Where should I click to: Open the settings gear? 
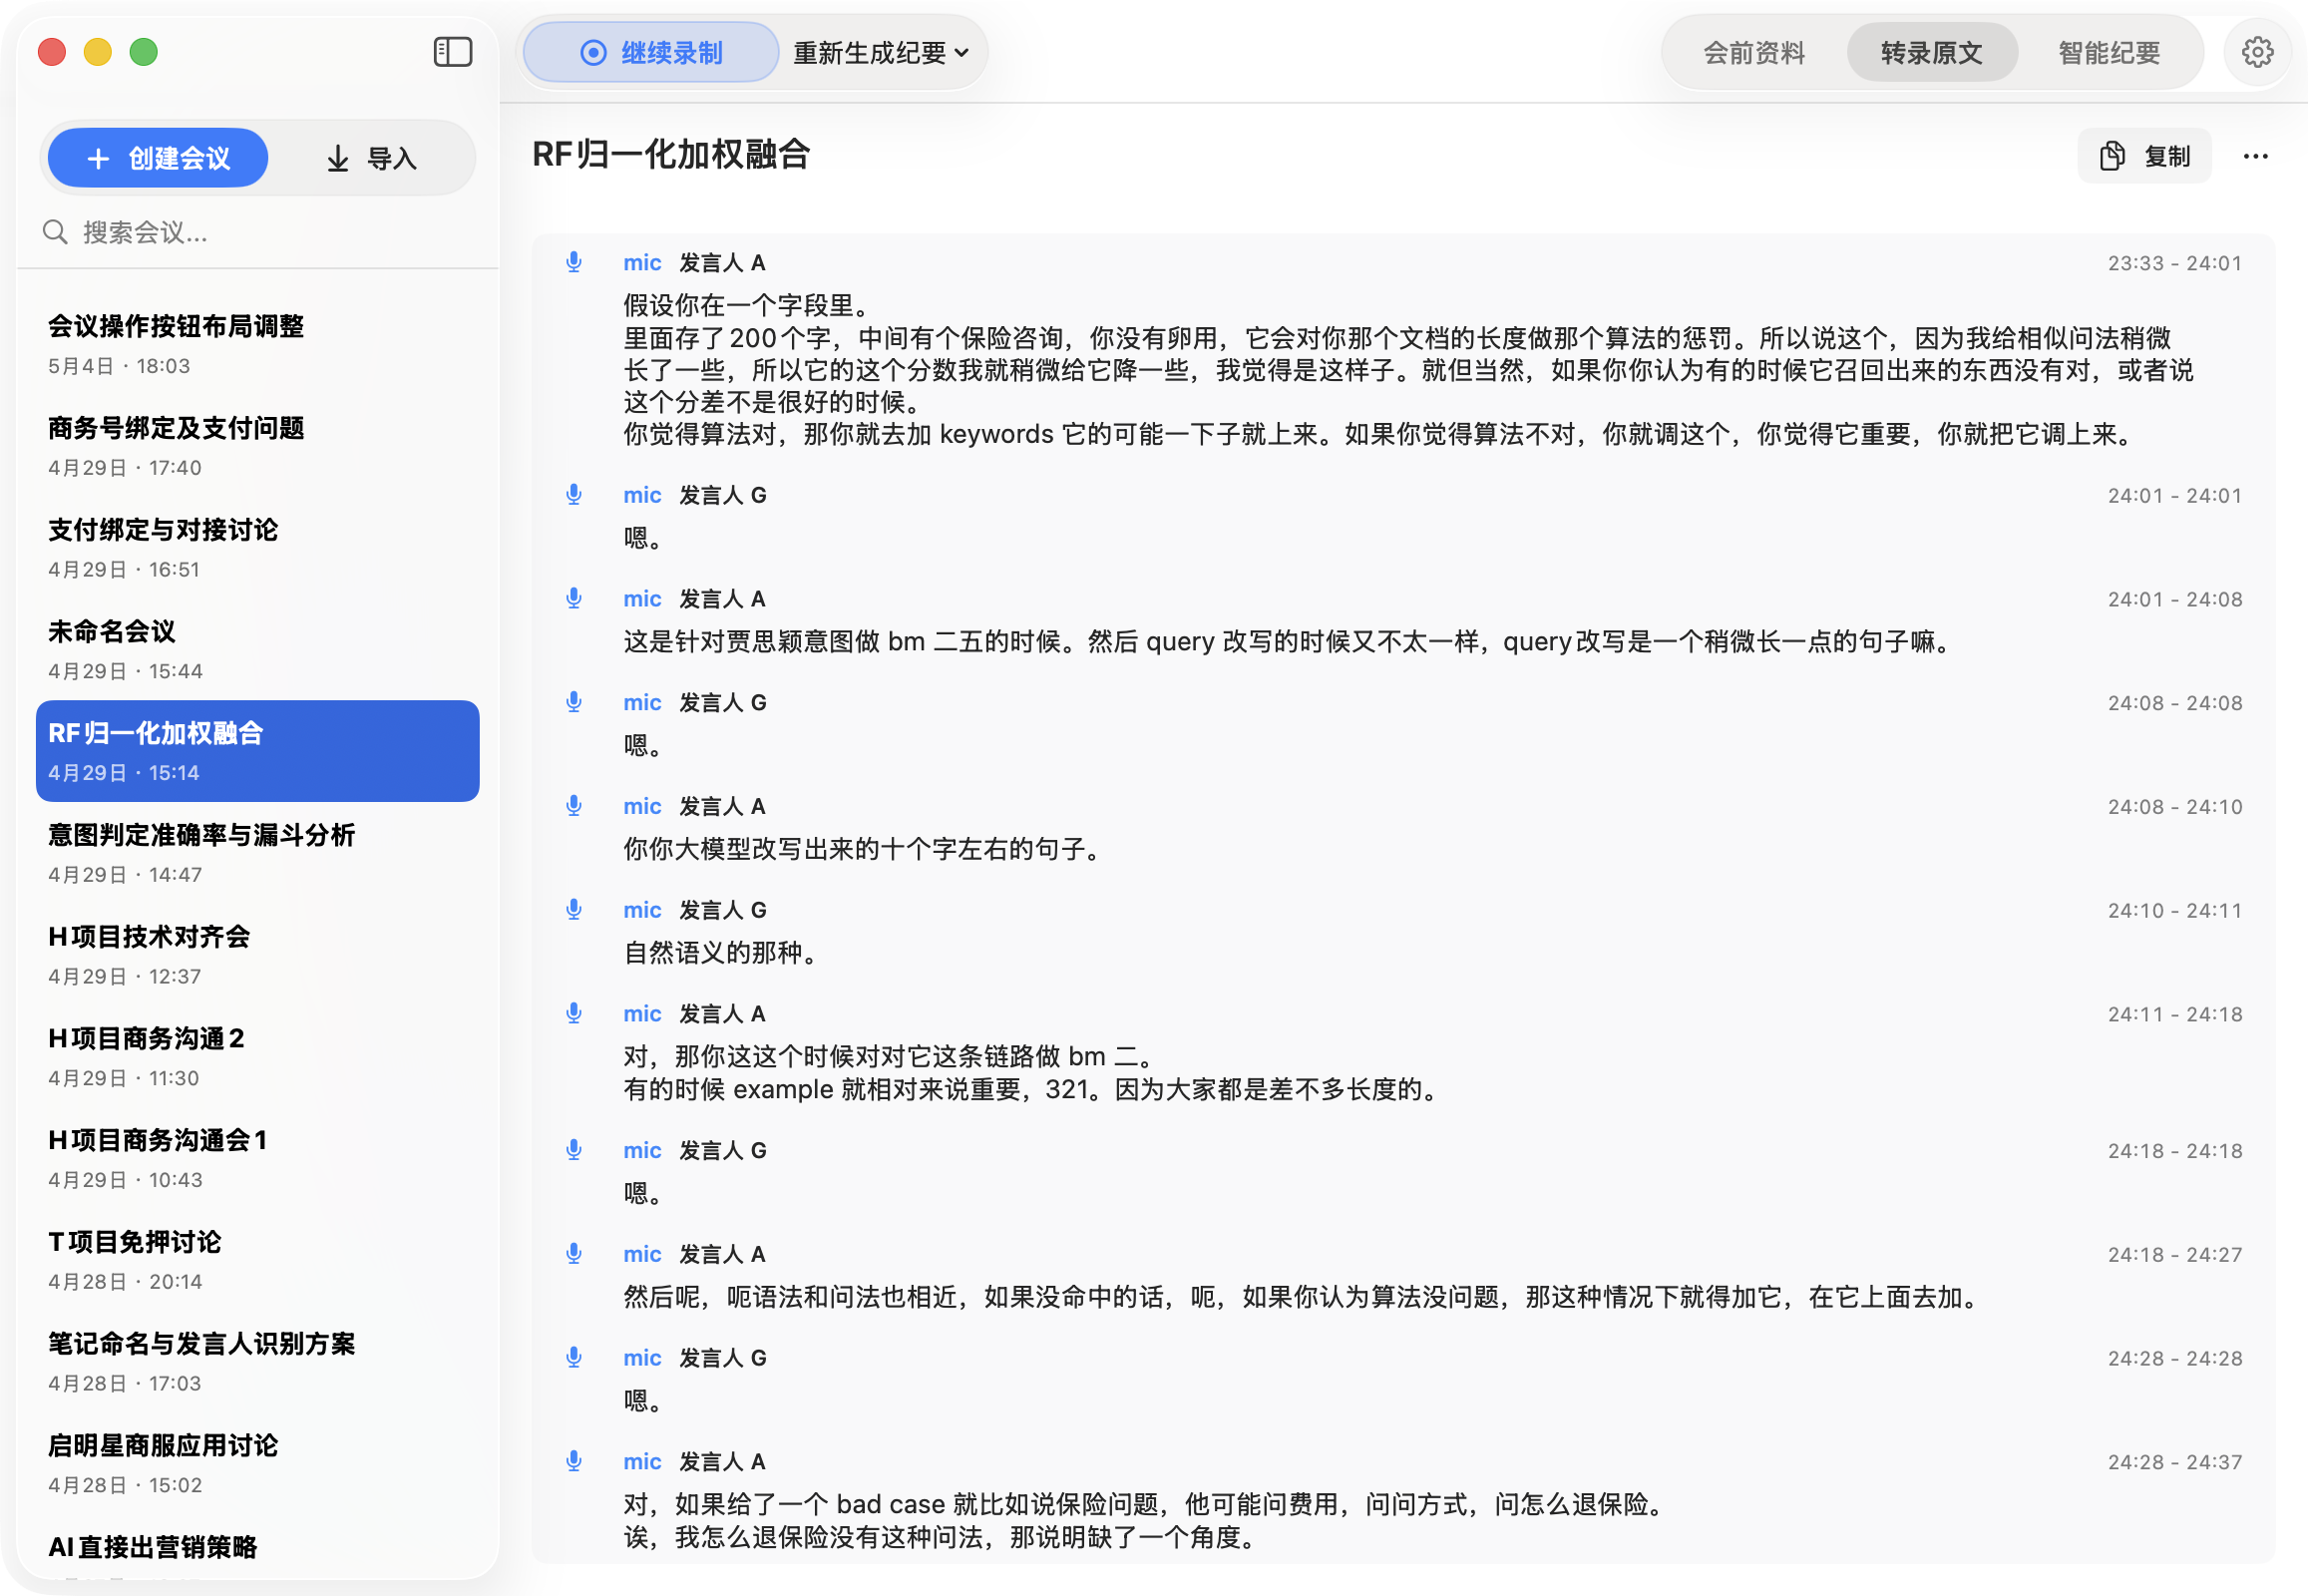pos(2256,52)
